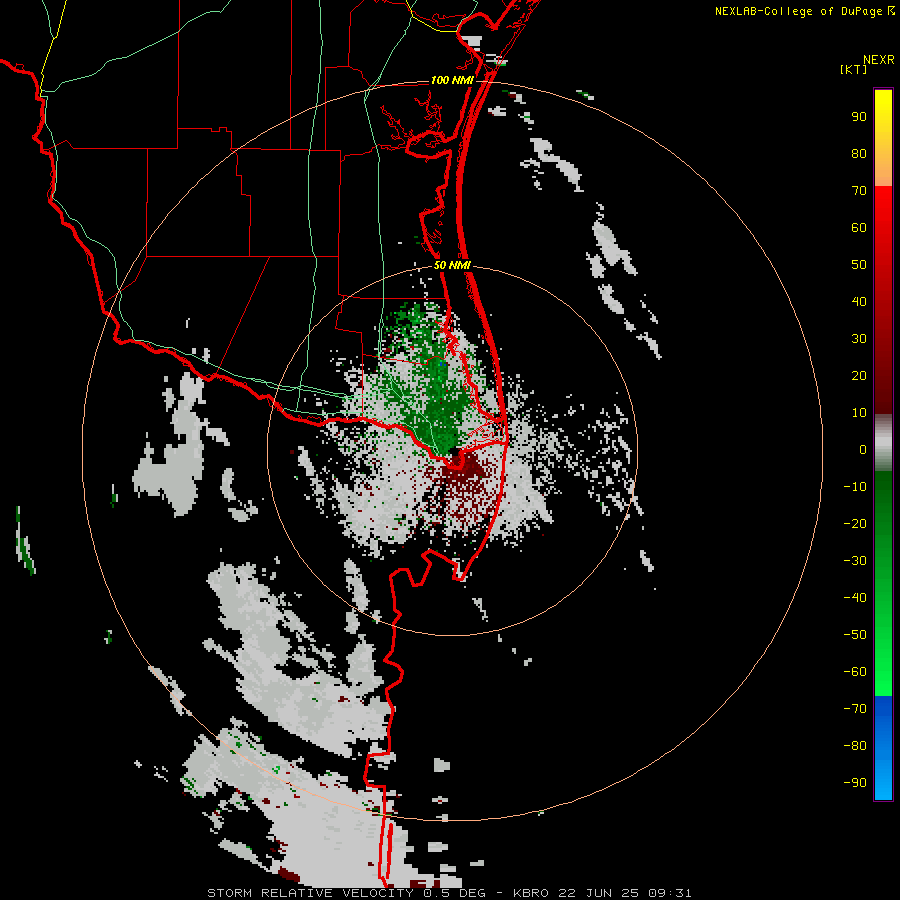Click the blue bottom color bar segment

click(883, 747)
